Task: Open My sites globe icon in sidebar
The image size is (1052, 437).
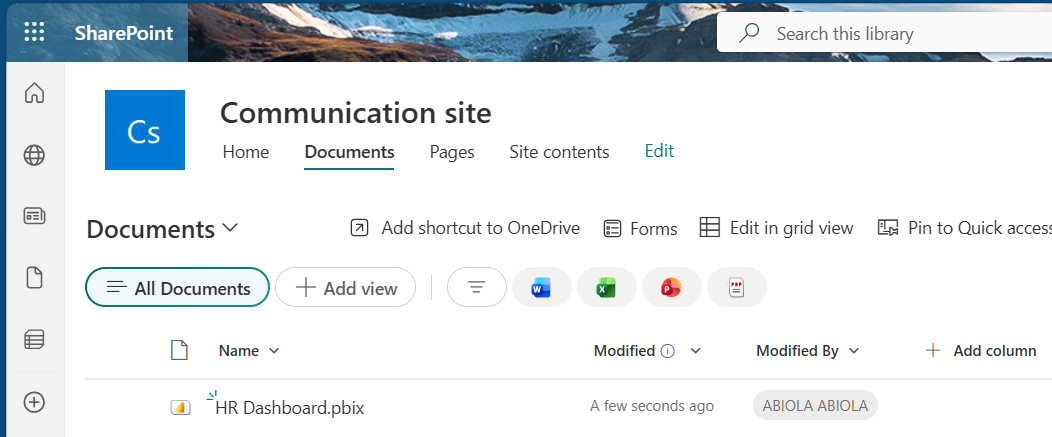Action: click(34, 155)
